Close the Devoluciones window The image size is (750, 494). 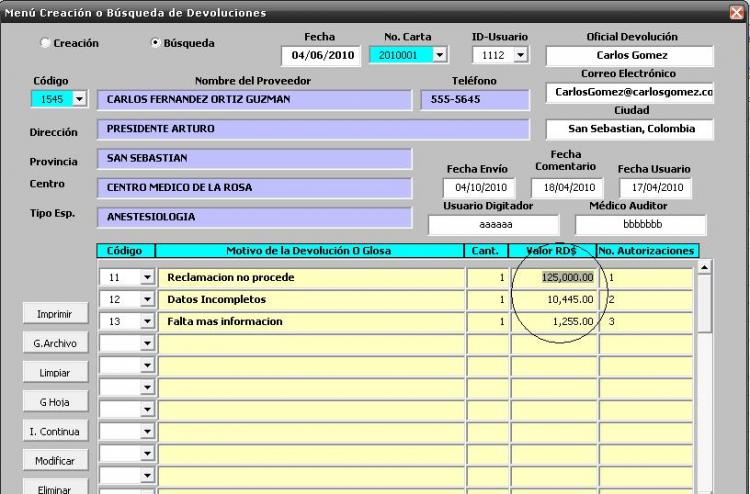[737, 12]
